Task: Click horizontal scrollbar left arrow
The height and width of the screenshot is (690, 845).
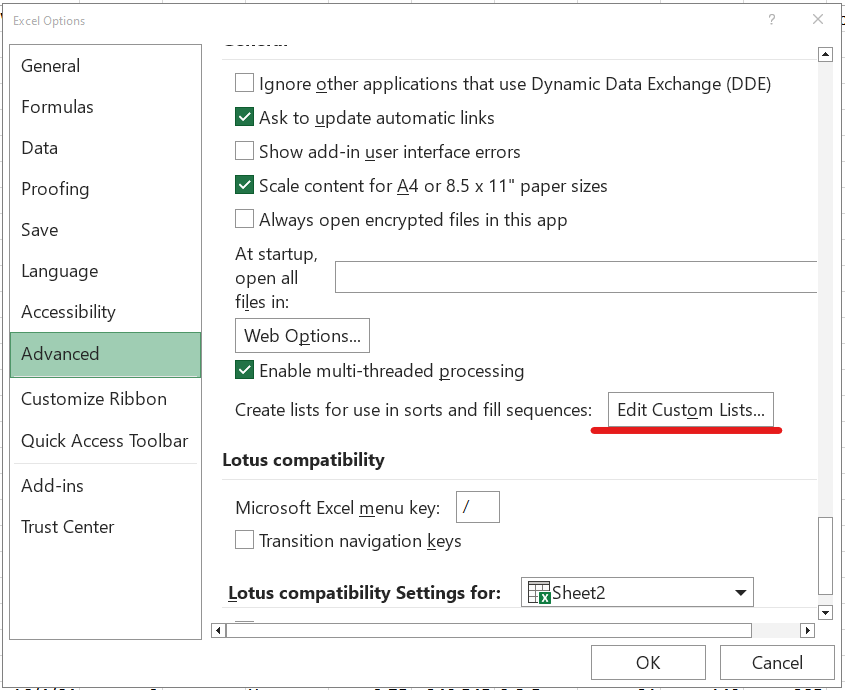Action: pyautogui.click(x=219, y=631)
